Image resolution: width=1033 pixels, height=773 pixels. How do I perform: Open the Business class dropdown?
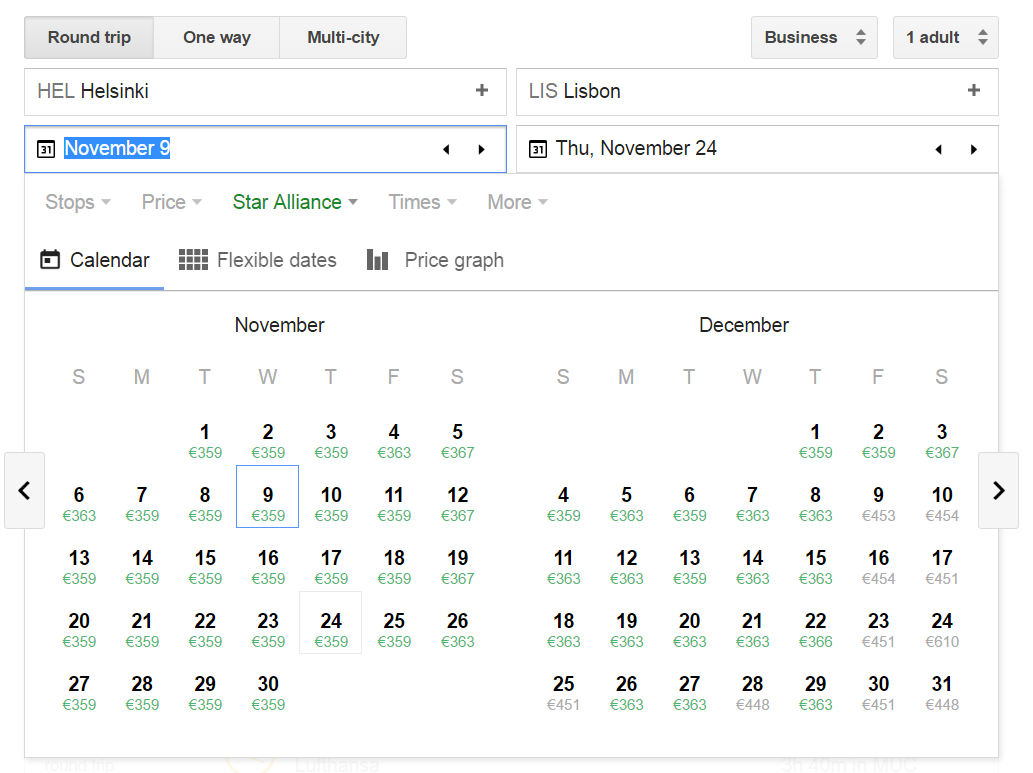tap(814, 38)
